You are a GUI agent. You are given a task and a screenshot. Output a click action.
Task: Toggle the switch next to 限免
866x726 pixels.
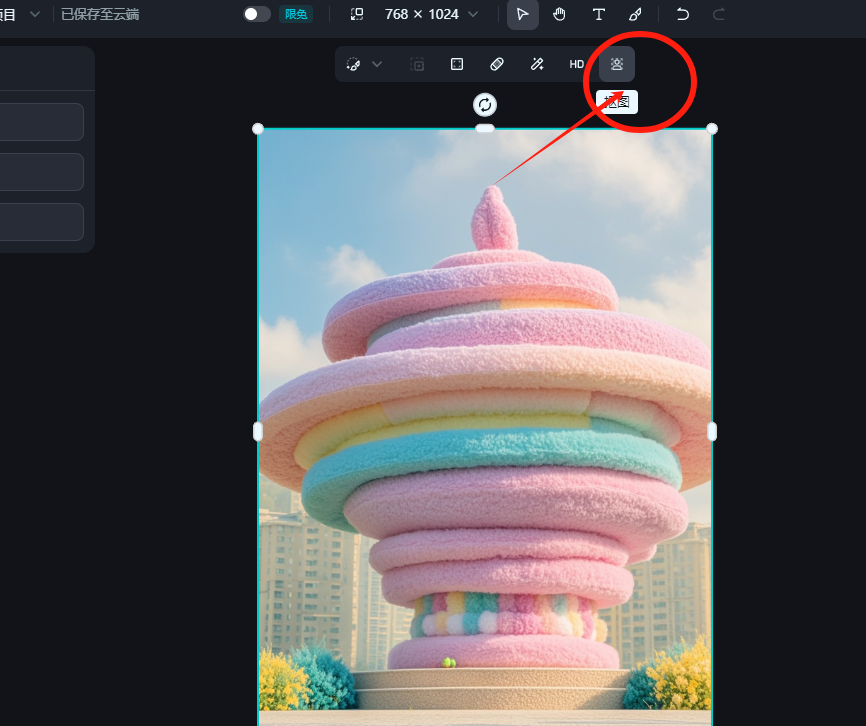tap(257, 14)
